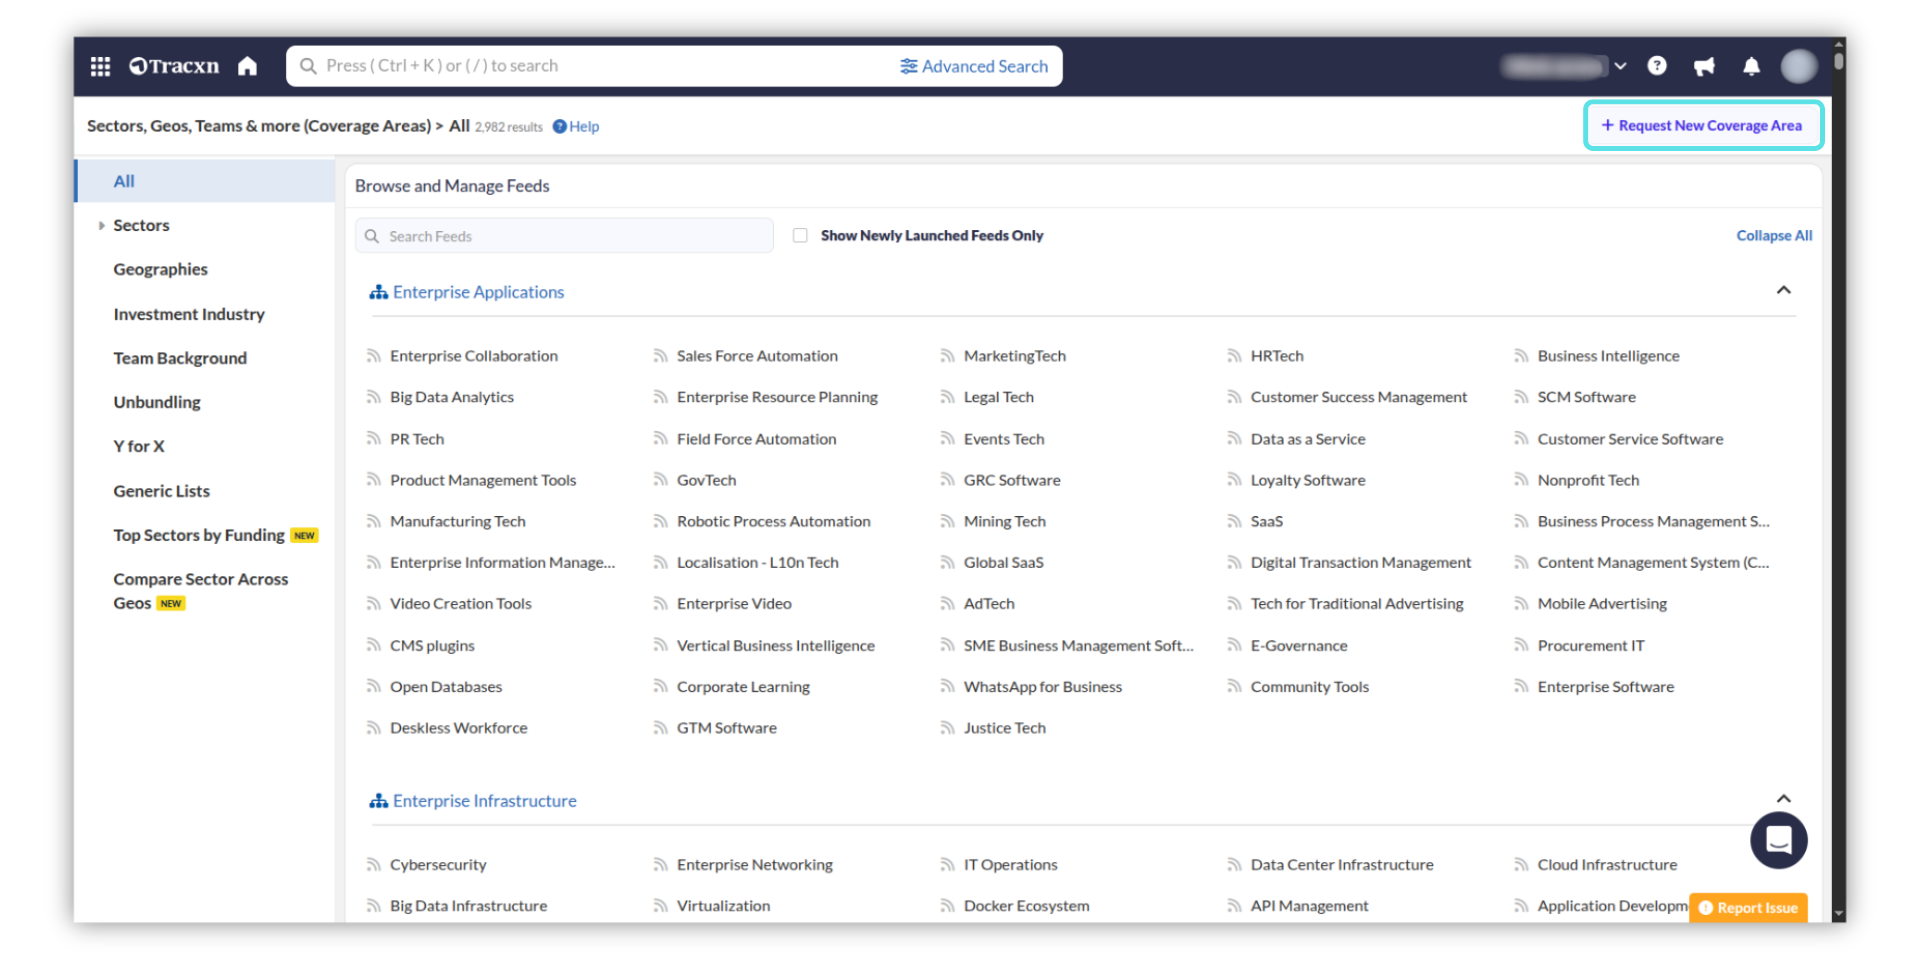Enable Show Newly Launched Feeds Only checkbox

tap(800, 236)
